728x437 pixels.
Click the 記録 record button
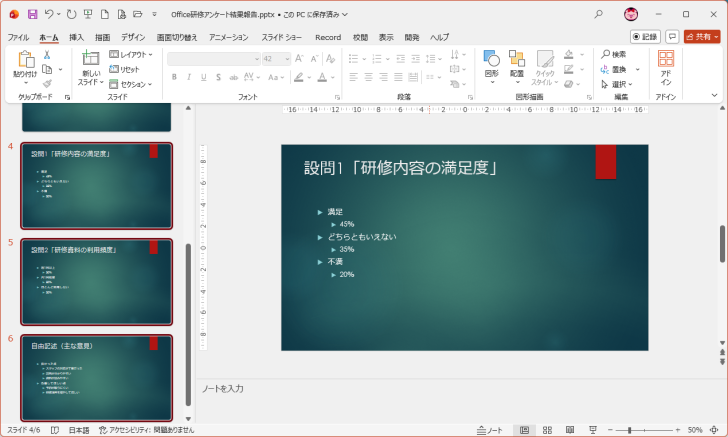(x=645, y=36)
